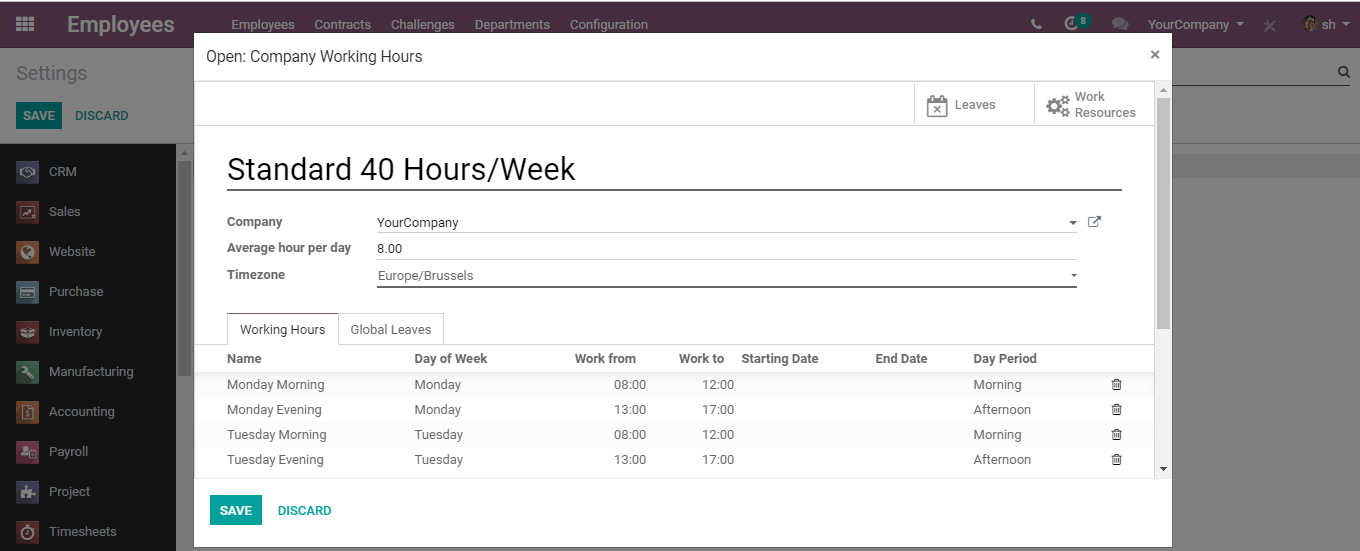The image size is (1360, 551).
Task: Sort by the Starting Date column header
Action: [x=779, y=358]
